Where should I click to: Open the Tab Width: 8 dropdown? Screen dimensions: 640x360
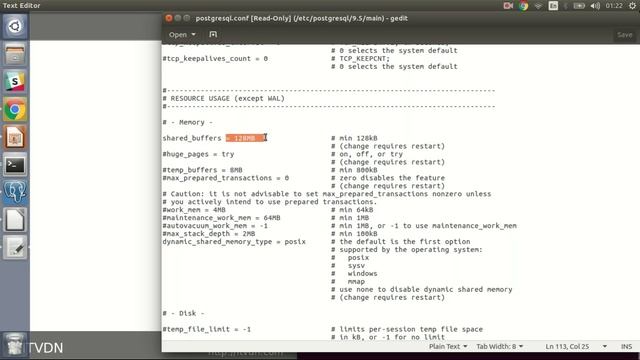[x=500, y=346]
